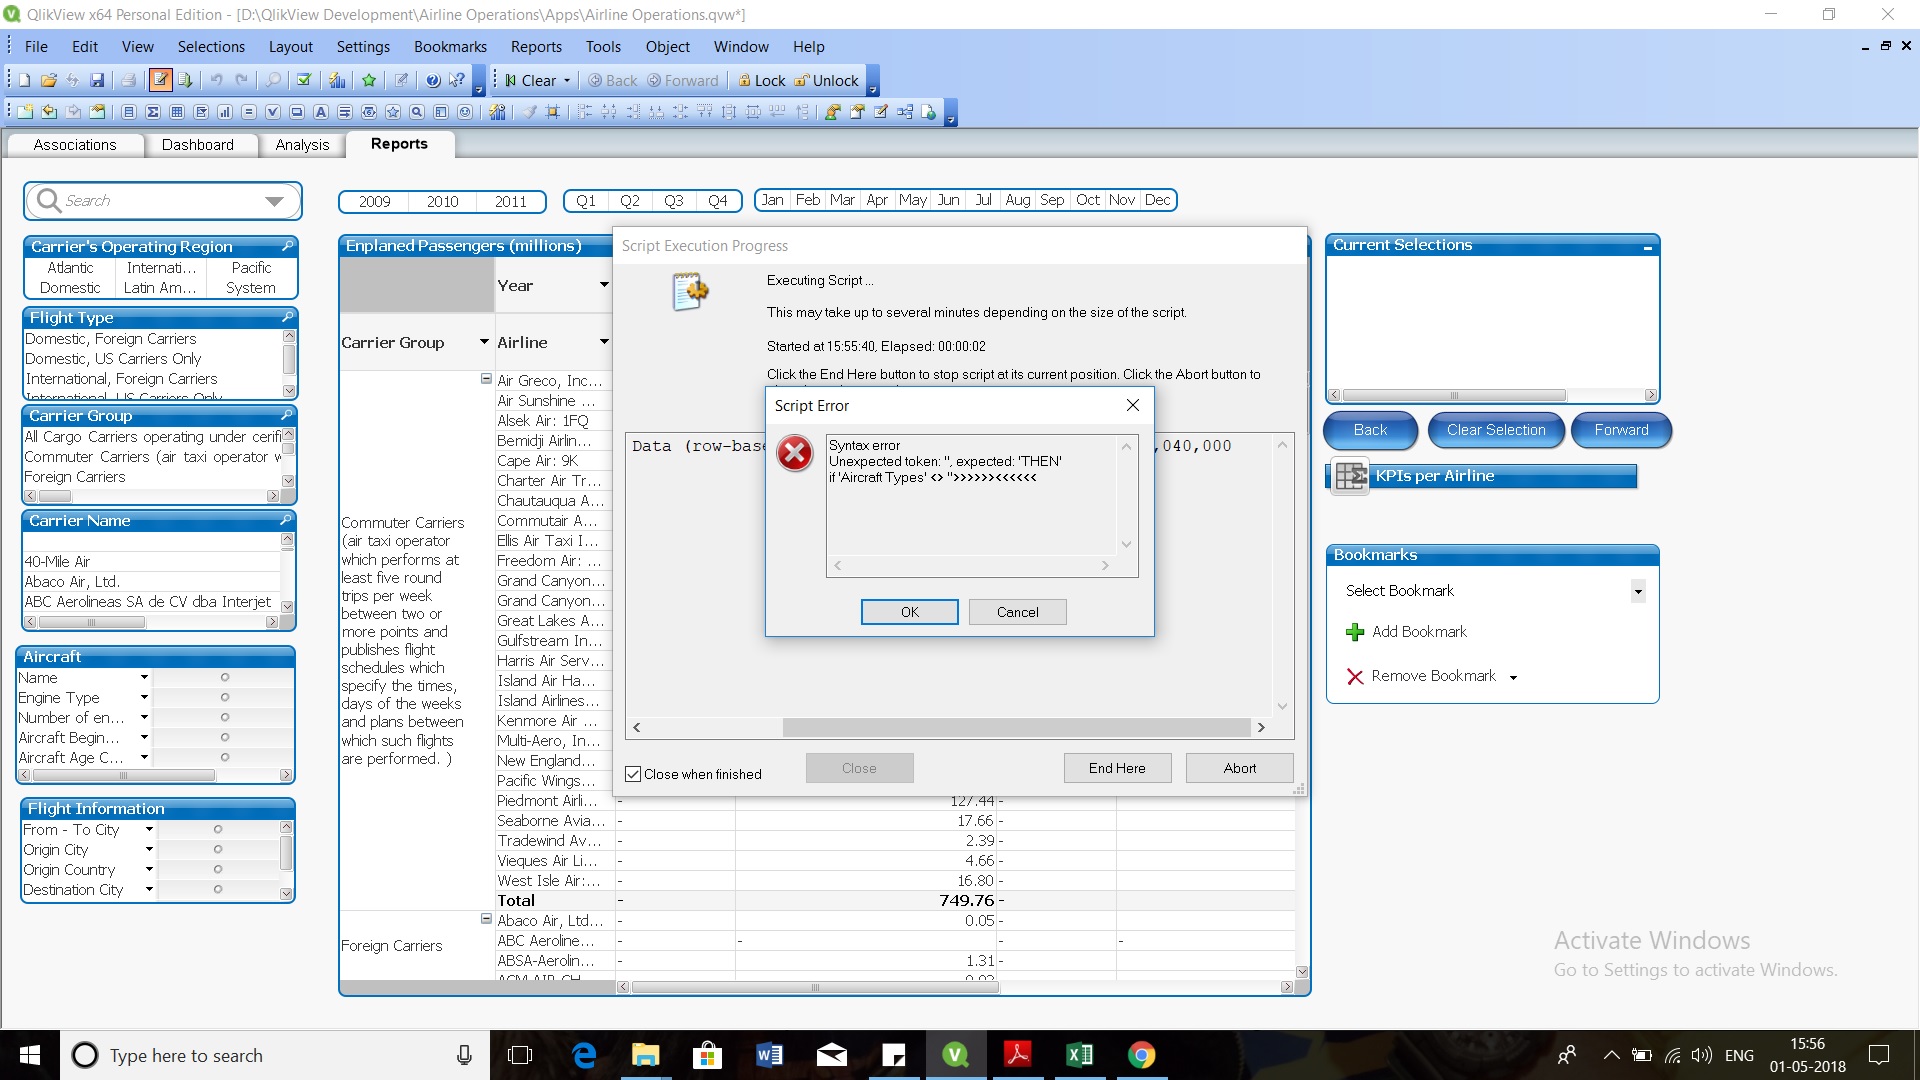Click the End Here button

click(x=1117, y=768)
